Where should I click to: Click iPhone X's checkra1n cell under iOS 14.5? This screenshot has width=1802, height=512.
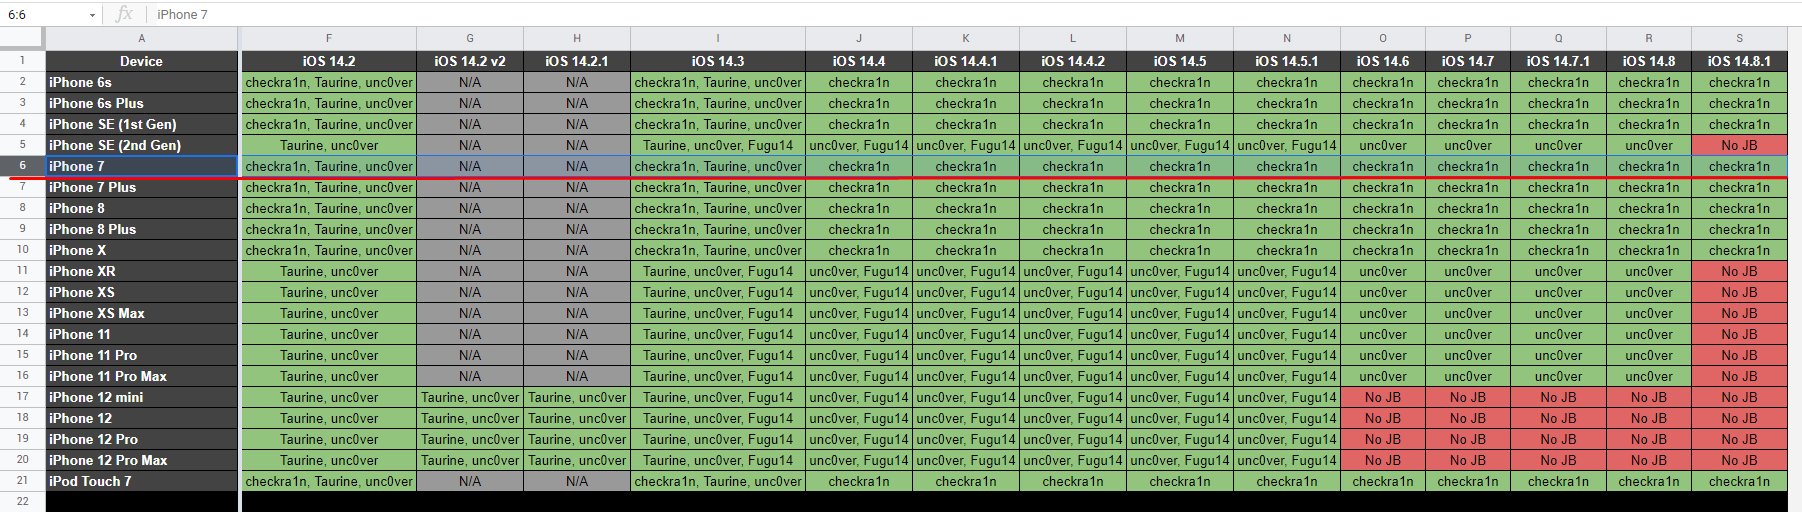coord(1180,250)
